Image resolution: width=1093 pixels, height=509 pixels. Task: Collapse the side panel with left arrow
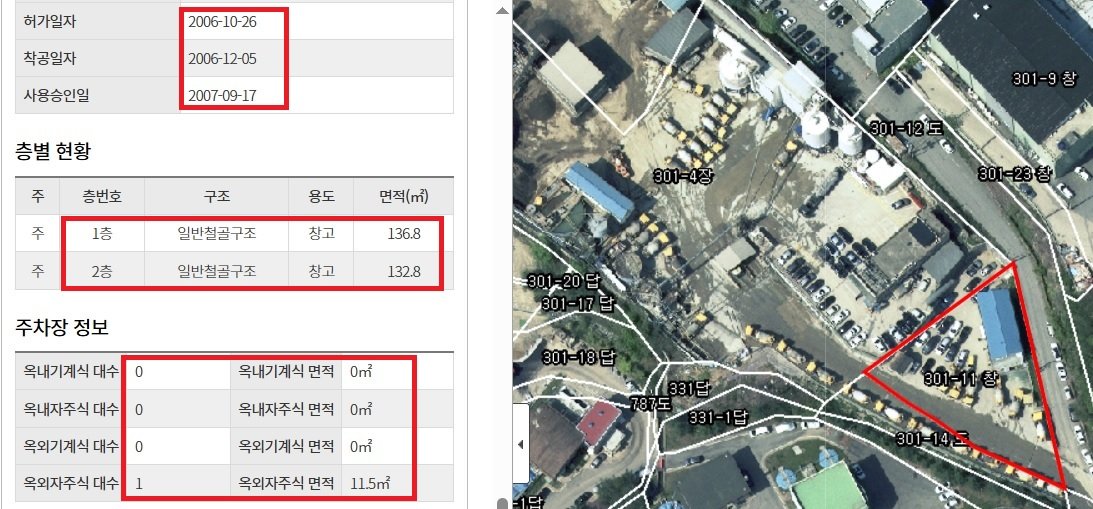tap(520, 443)
